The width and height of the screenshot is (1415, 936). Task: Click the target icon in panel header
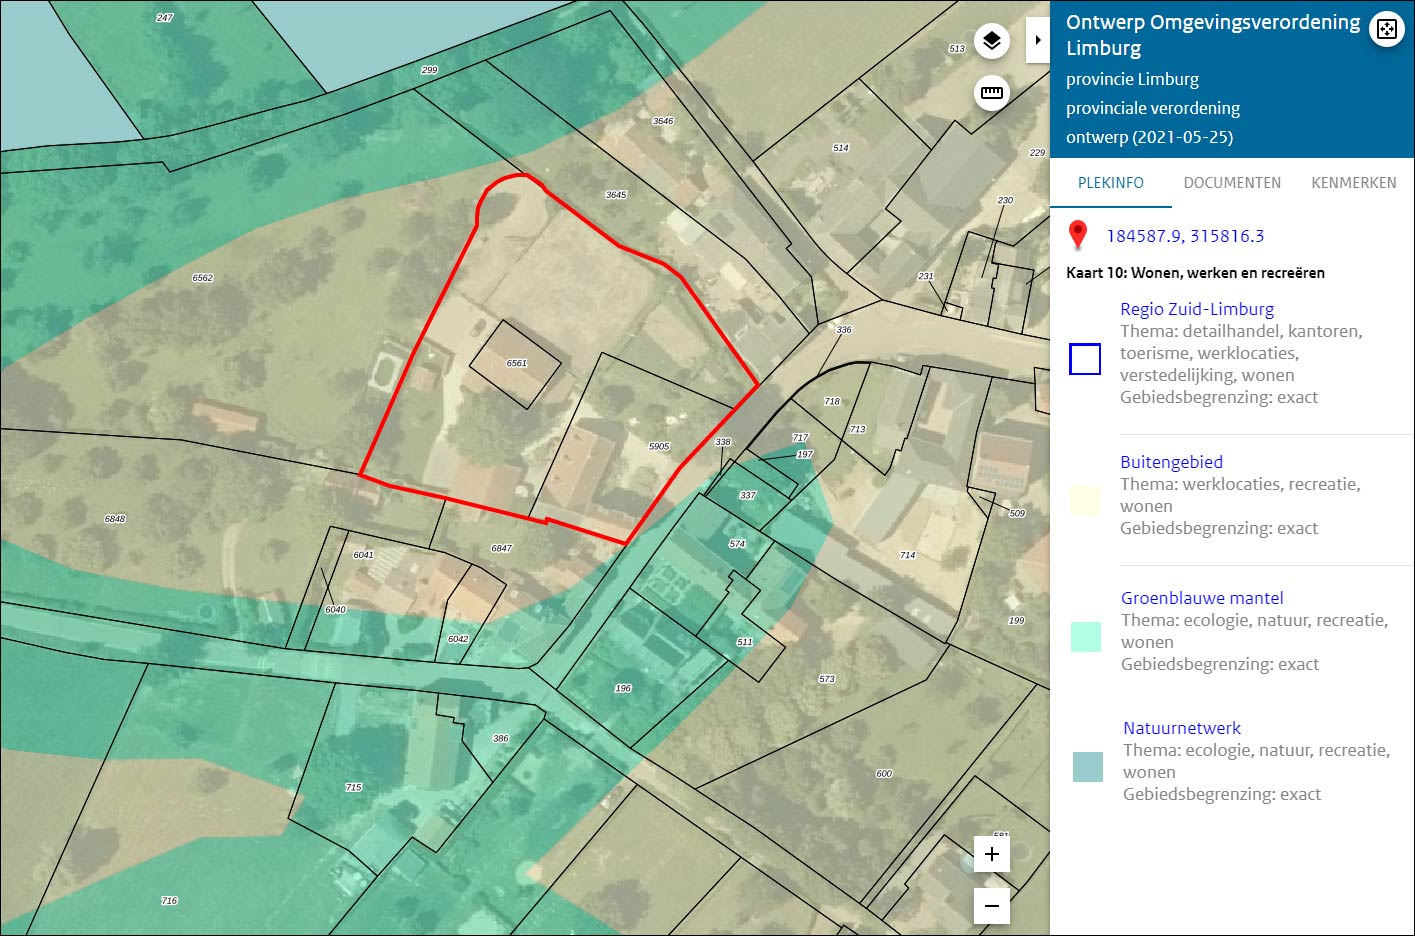point(1386,29)
